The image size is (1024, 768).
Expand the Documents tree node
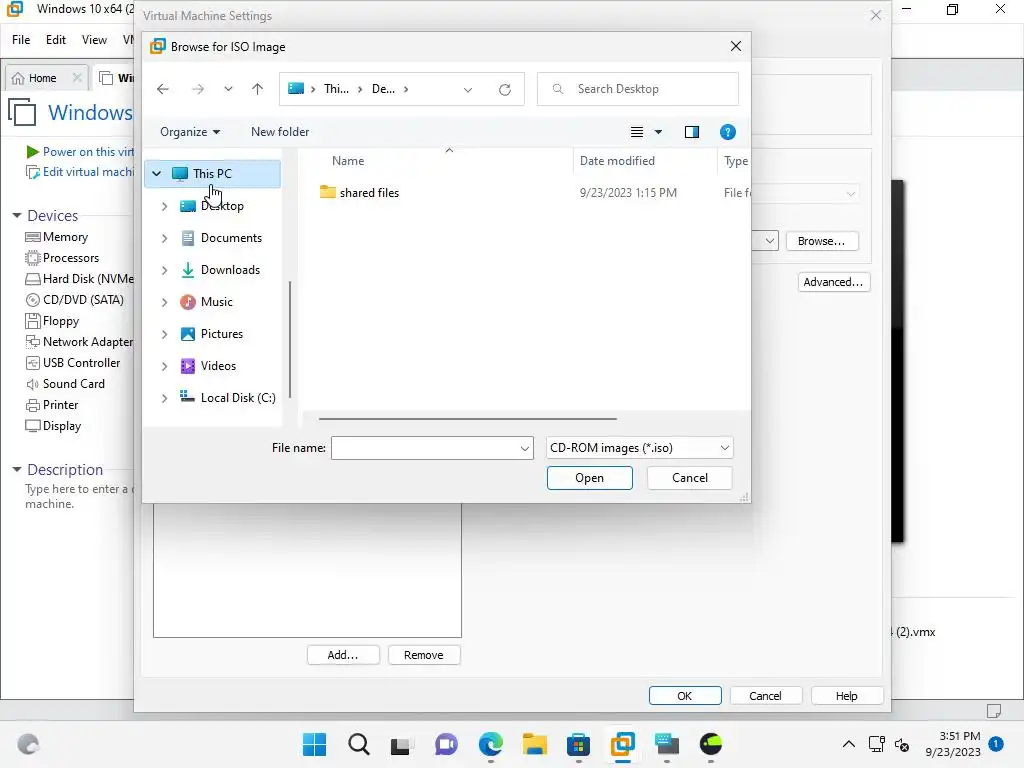point(165,238)
